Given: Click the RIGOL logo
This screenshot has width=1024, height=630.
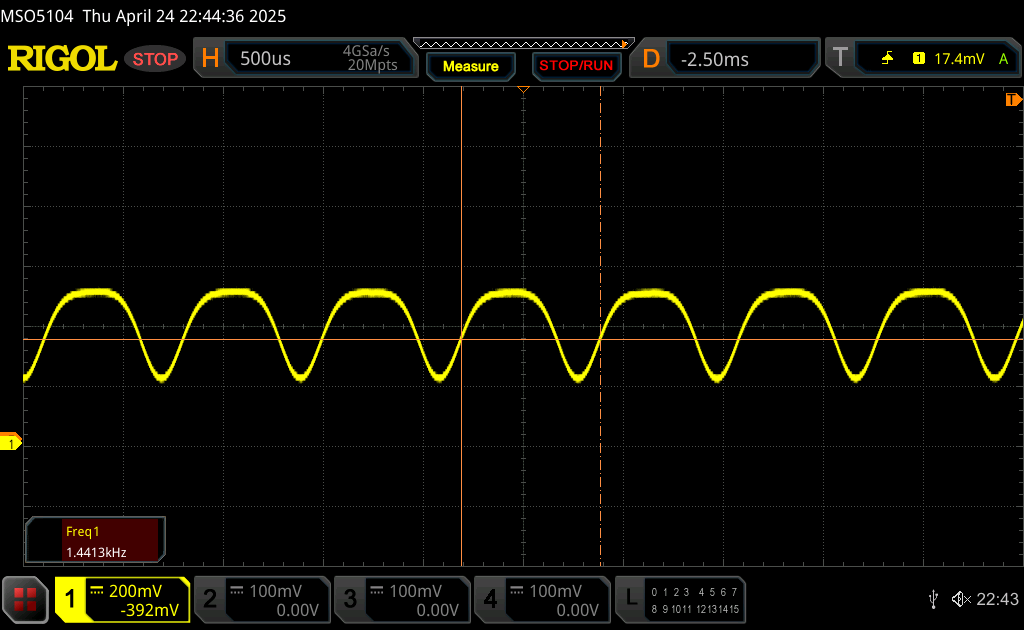Looking at the screenshot, I should (62, 59).
